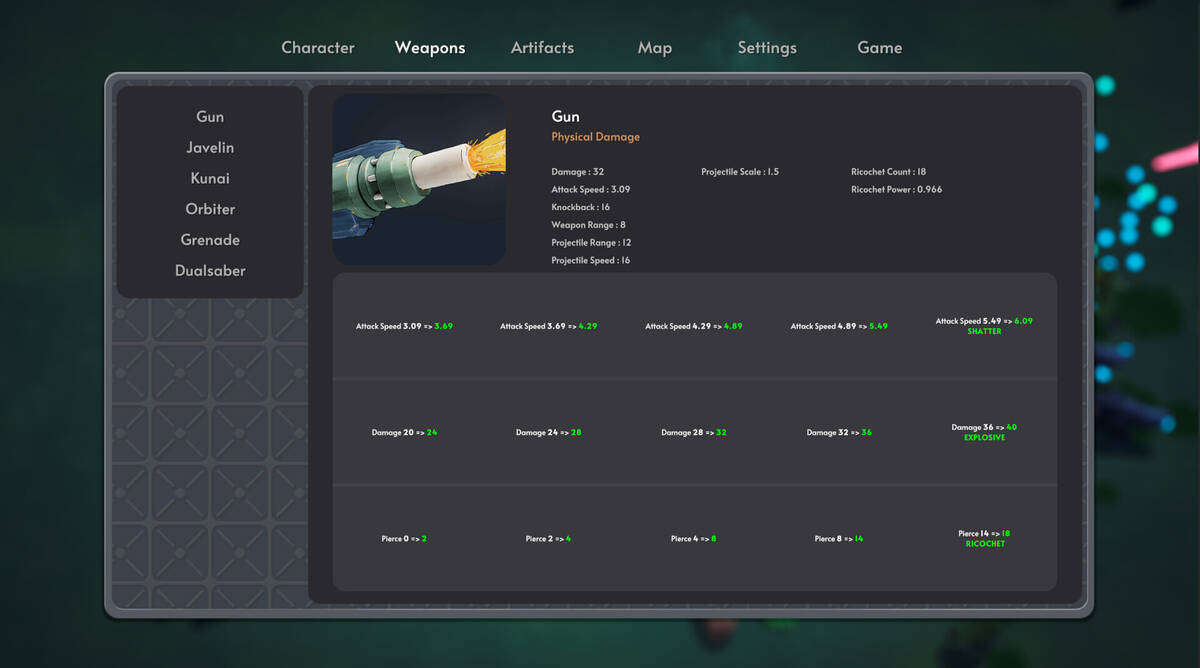Select Damage 32 => 36 upgrade
The image size is (1200, 668).
[x=839, y=433]
